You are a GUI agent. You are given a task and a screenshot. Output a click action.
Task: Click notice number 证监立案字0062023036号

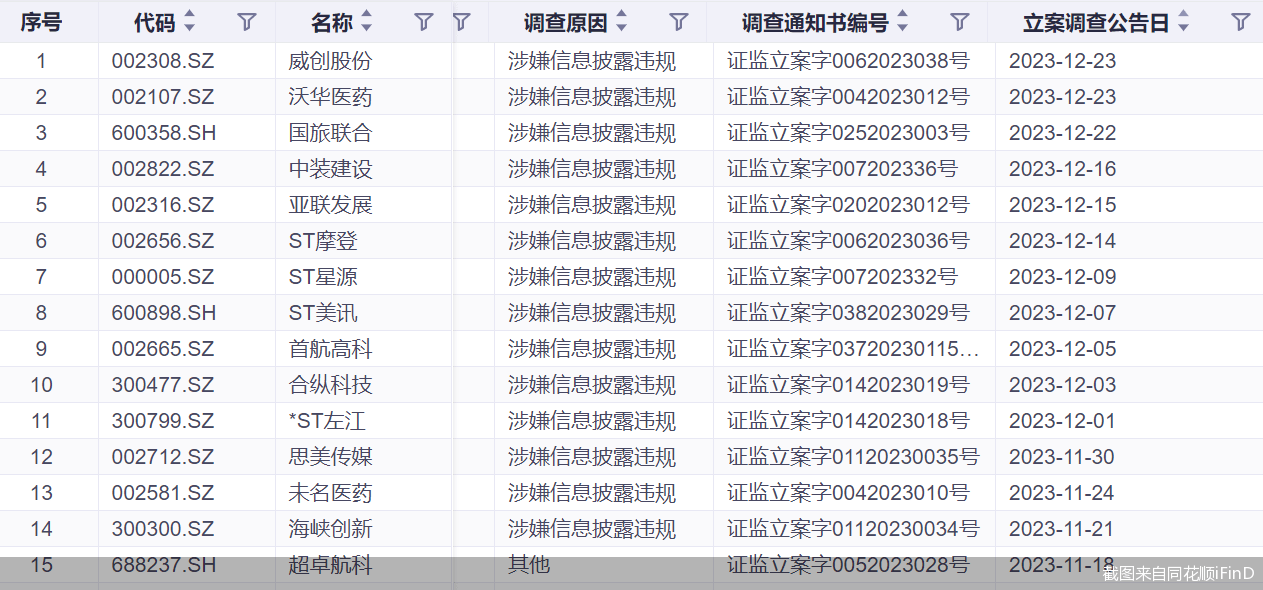coord(848,241)
